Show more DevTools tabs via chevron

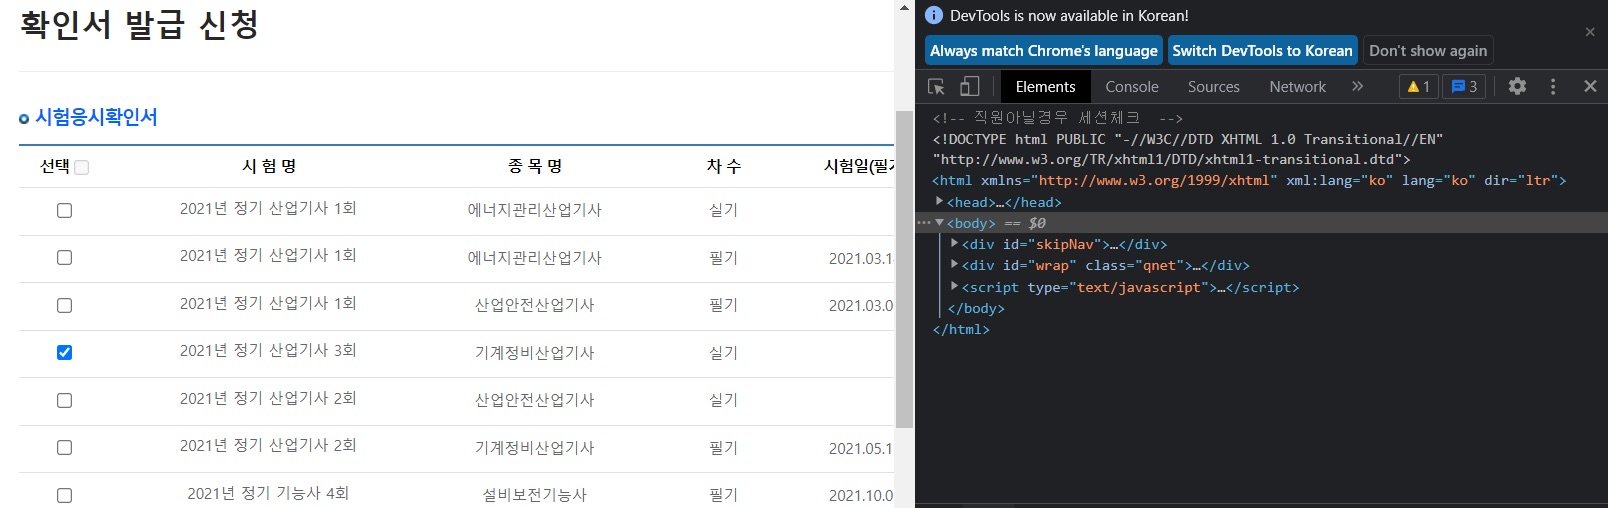(1357, 86)
